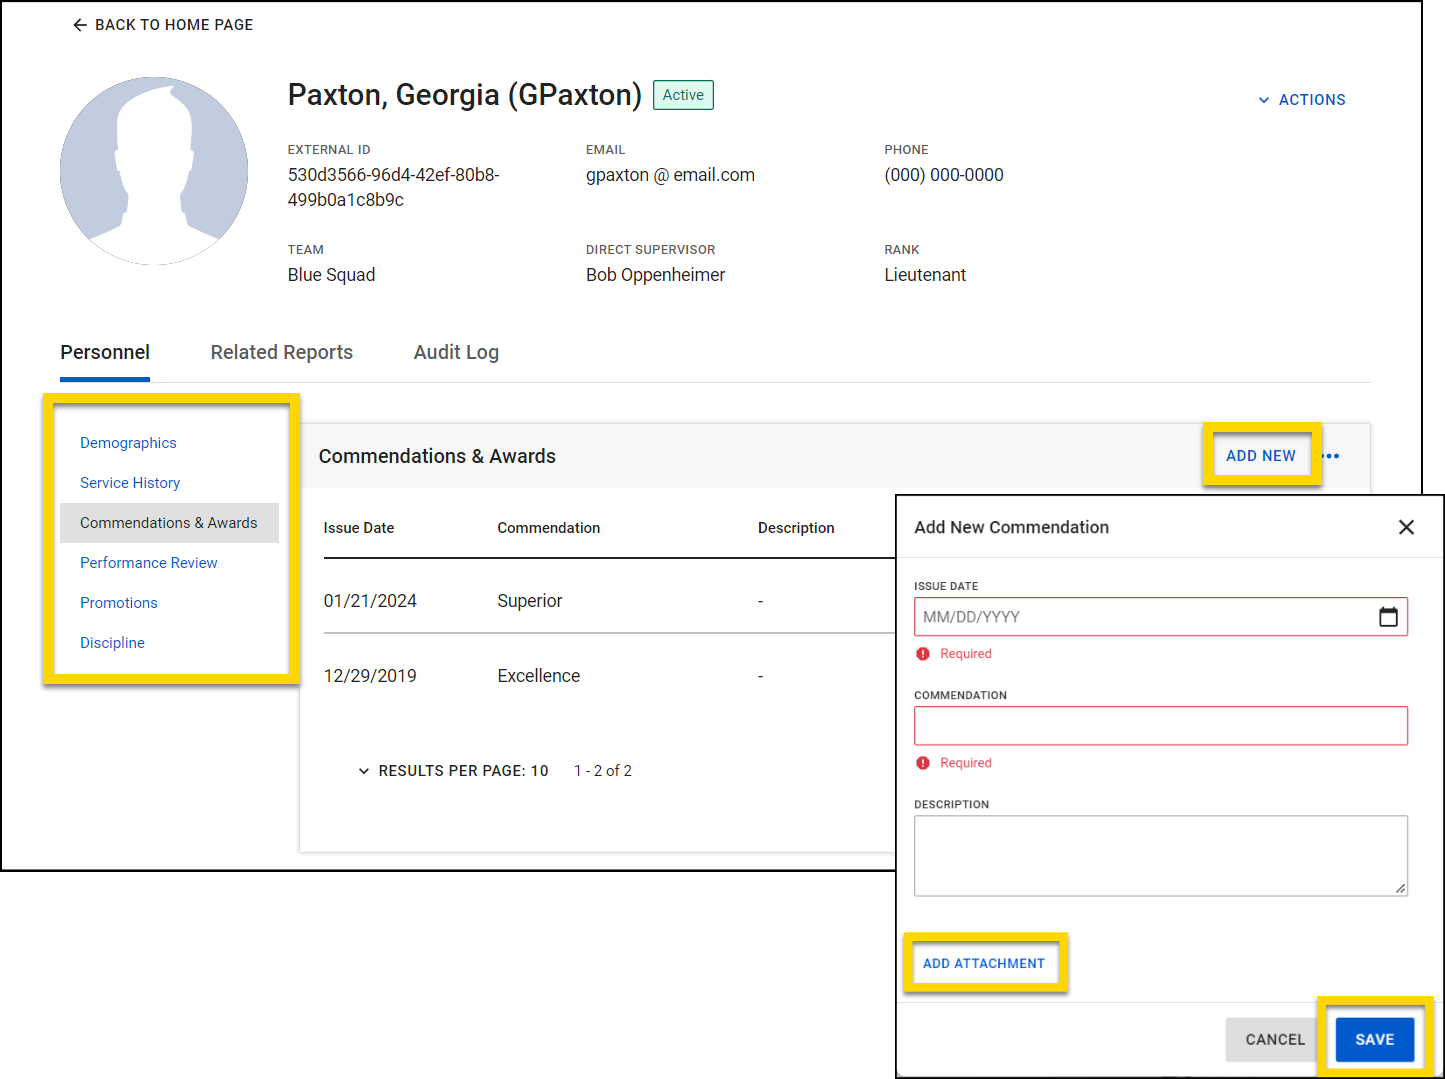Screen dimensions: 1445x1079
Task: Save the new commendation
Action: click(x=1374, y=1039)
